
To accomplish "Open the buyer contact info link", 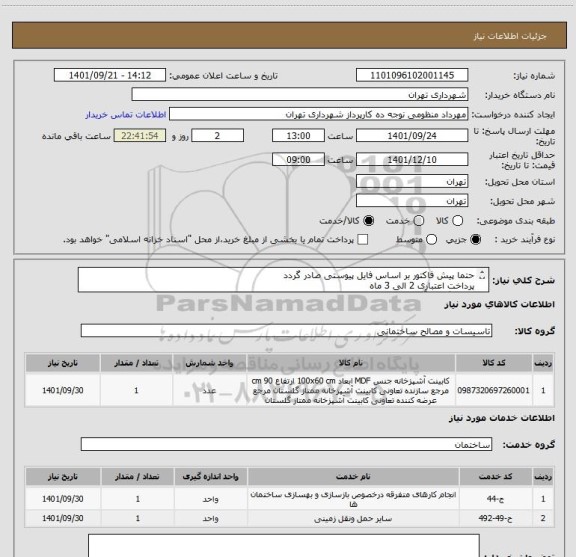I will click(x=126, y=115).
